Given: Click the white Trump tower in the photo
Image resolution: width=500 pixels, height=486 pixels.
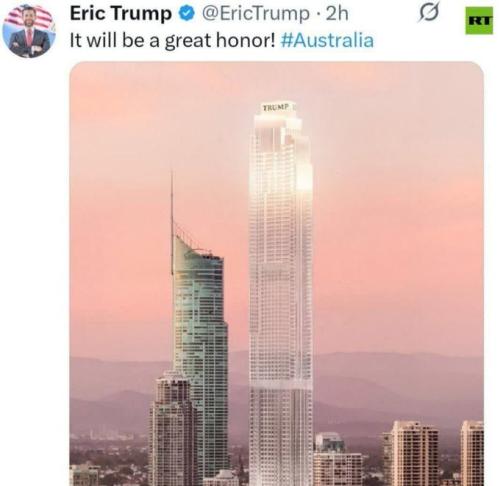Looking at the screenshot, I should [281, 293].
